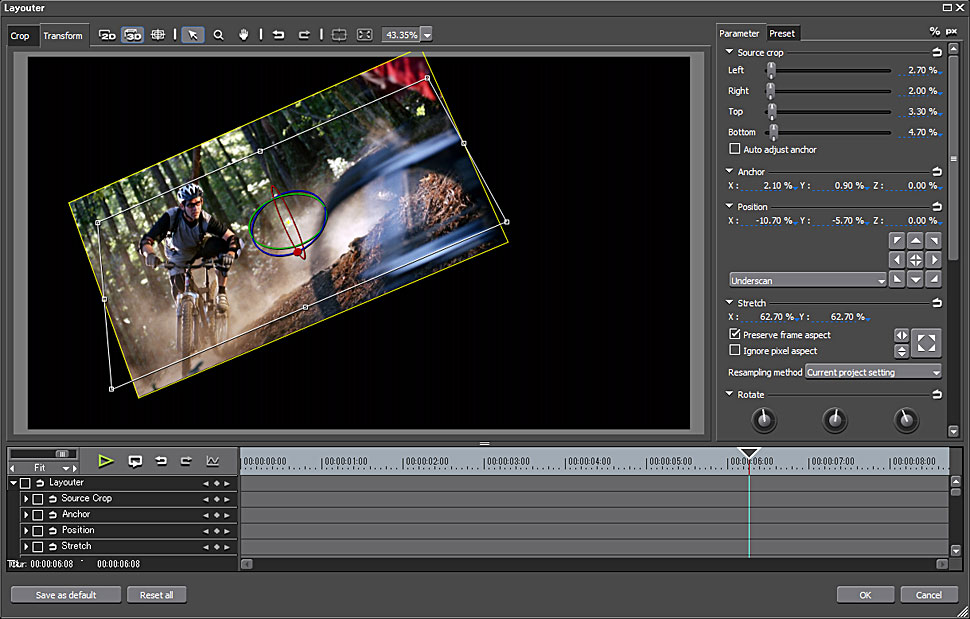The width and height of the screenshot is (970, 619).
Task: Enable 2D mode icon in toolbar
Action: (x=108, y=35)
